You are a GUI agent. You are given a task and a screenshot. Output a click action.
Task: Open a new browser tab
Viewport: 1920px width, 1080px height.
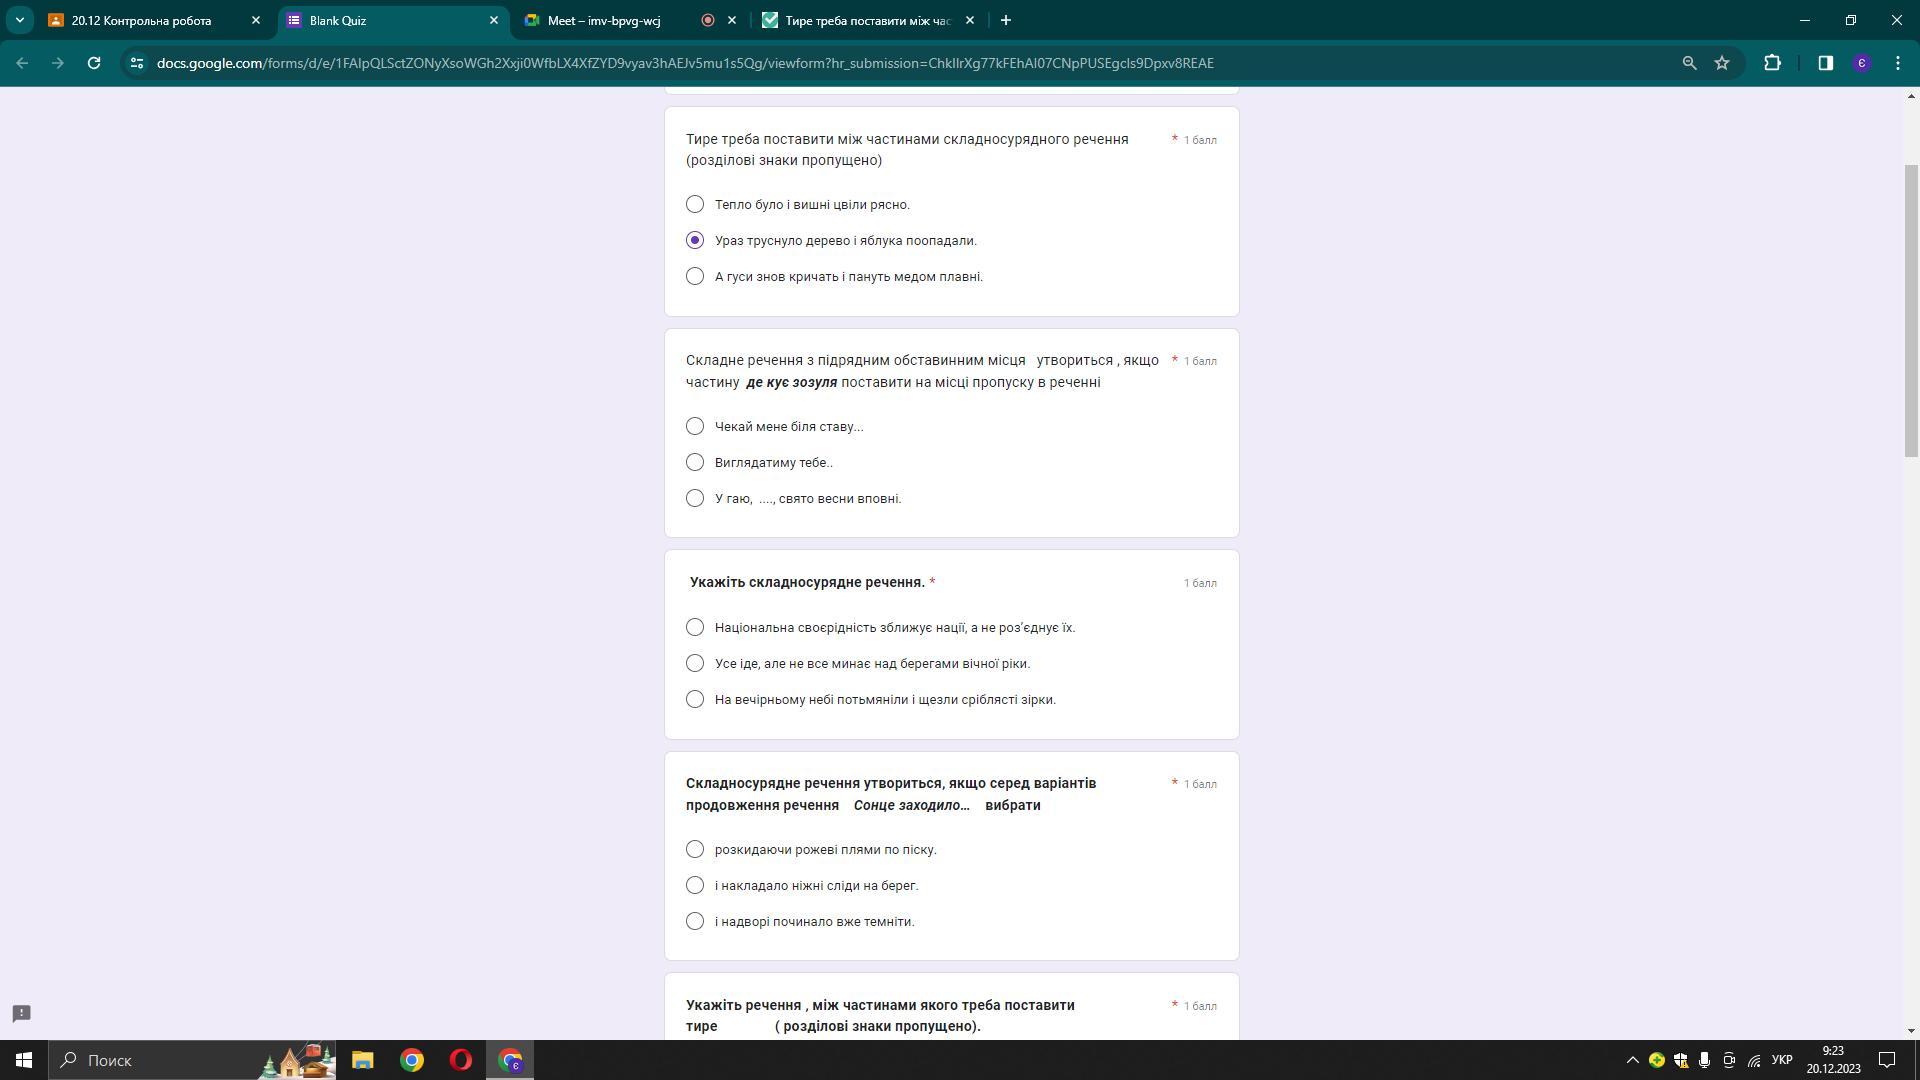point(1006,20)
